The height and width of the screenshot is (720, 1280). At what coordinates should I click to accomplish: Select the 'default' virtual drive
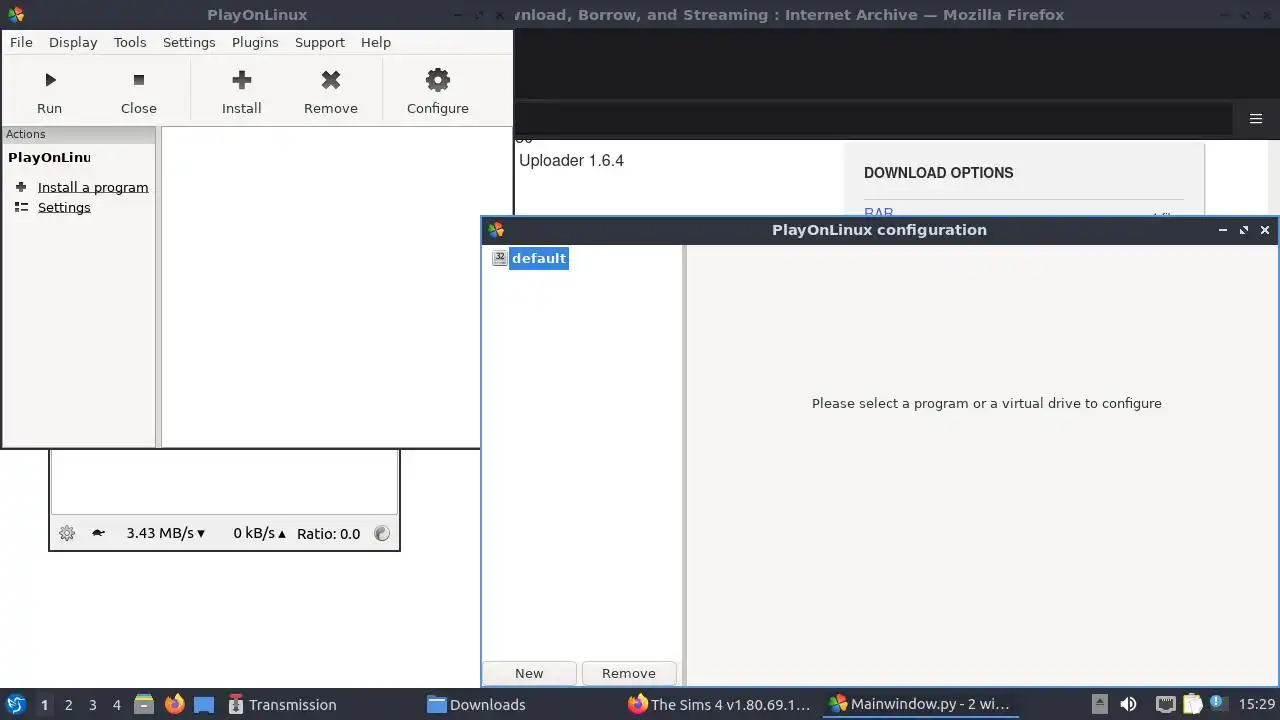click(x=539, y=258)
